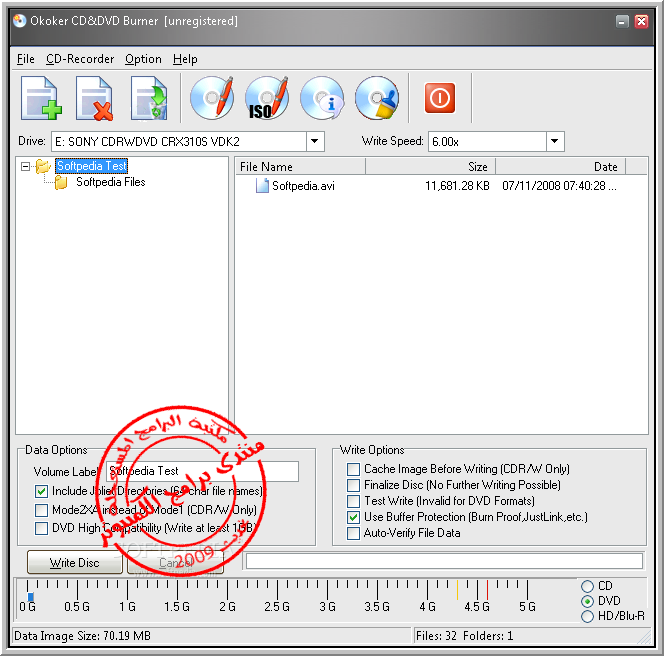Image resolution: width=664 pixels, height=656 pixels.
Task: Click the Clear All Files recycle icon
Action: coord(149,98)
